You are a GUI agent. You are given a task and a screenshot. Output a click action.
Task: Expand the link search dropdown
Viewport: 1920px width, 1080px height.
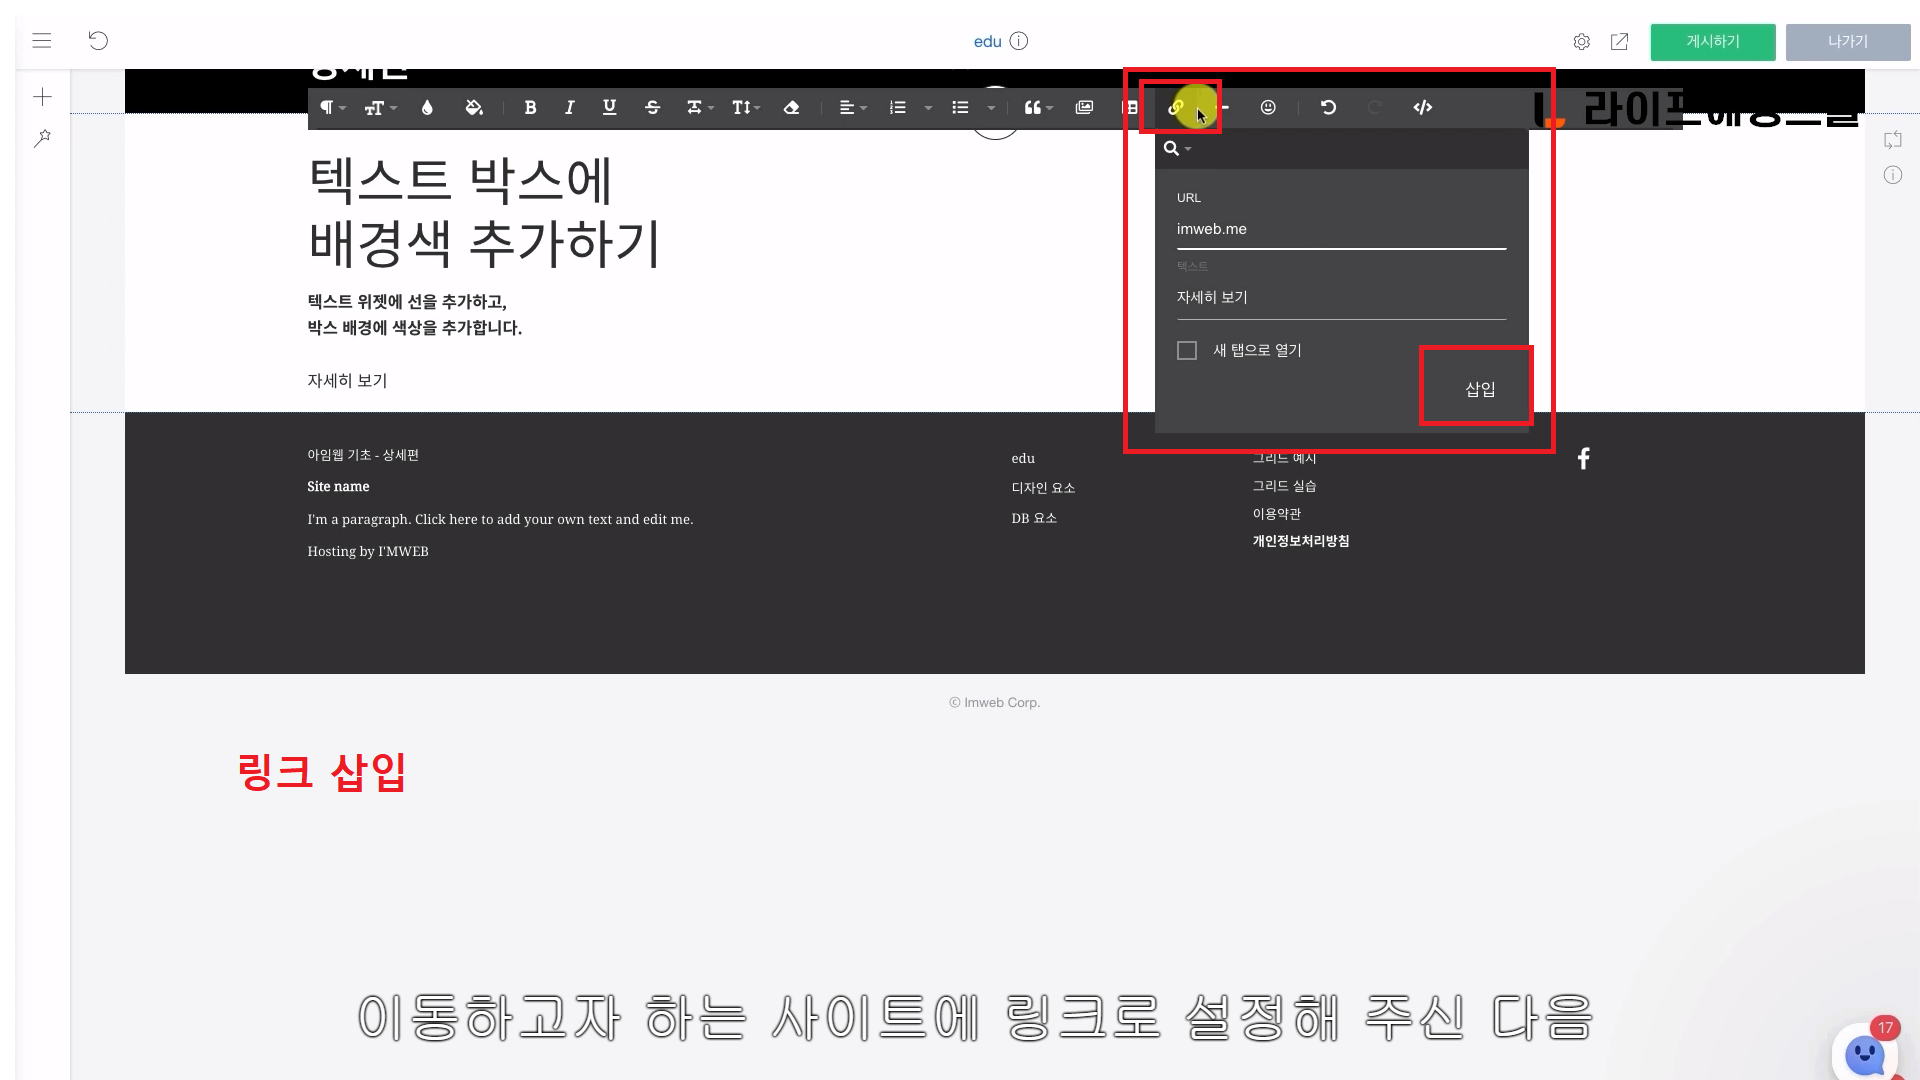pyautogui.click(x=1177, y=149)
